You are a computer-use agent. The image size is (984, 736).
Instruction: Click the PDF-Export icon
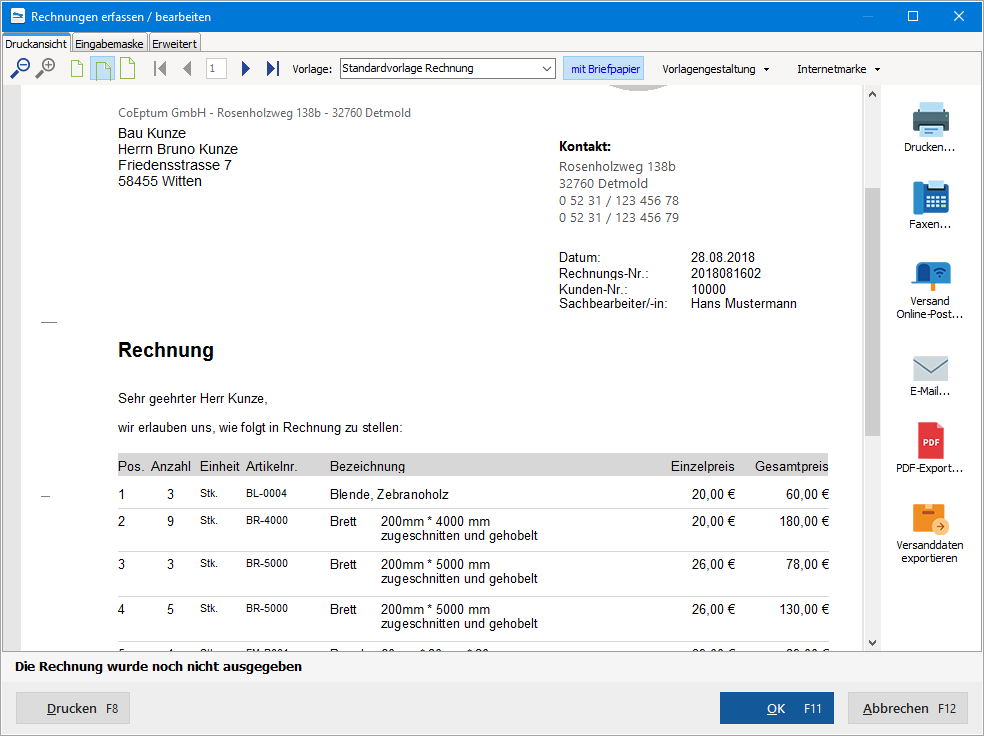pyautogui.click(x=930, y=440)
